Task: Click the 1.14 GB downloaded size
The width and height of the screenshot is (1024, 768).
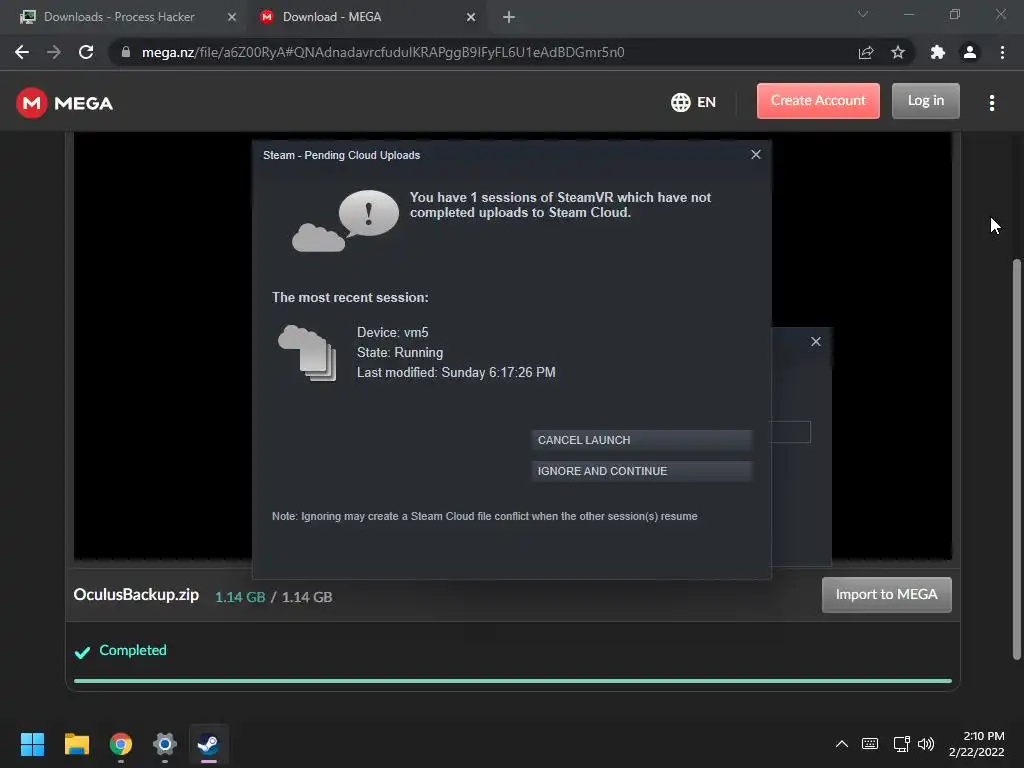Action: (240, 597)
